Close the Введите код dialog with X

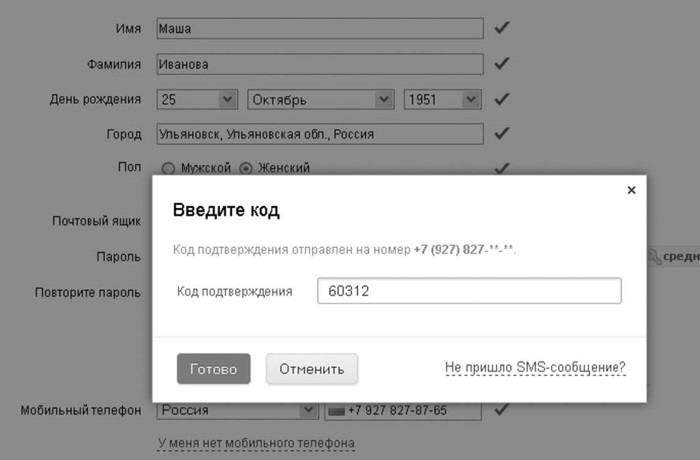631,190
